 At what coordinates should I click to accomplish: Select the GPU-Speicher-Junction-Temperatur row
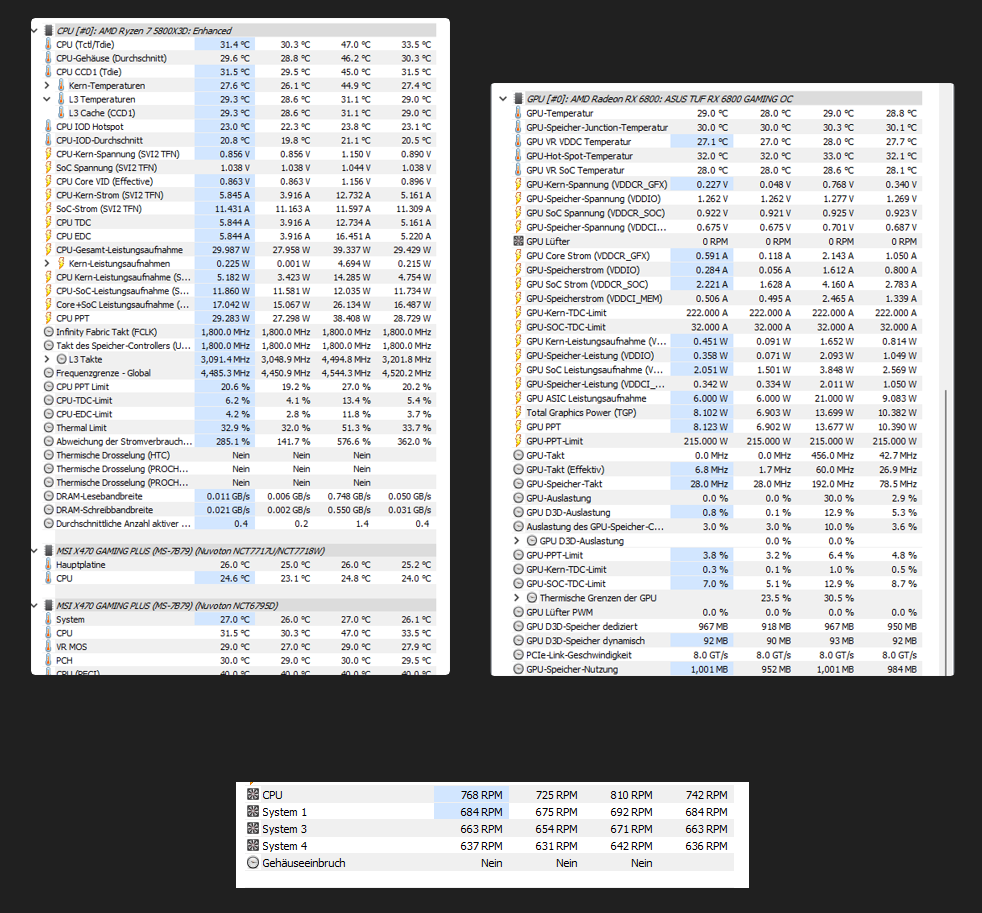click(716, 127)
